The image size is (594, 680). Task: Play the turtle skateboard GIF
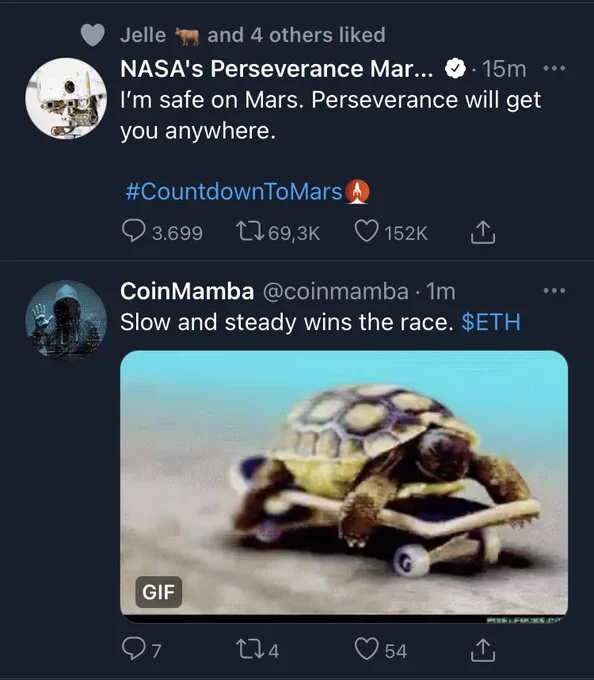pyautogui.click(x=344, y=487)
